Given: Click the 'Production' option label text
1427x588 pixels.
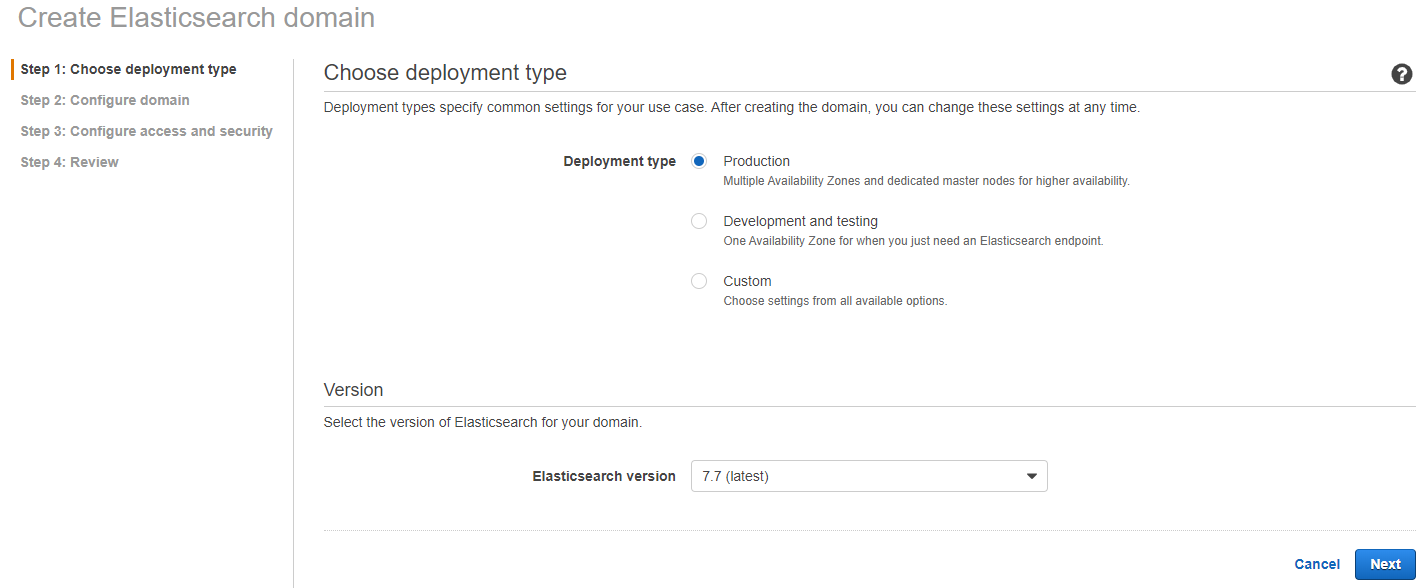Looking at the screenshot, I should pos(756,161).
